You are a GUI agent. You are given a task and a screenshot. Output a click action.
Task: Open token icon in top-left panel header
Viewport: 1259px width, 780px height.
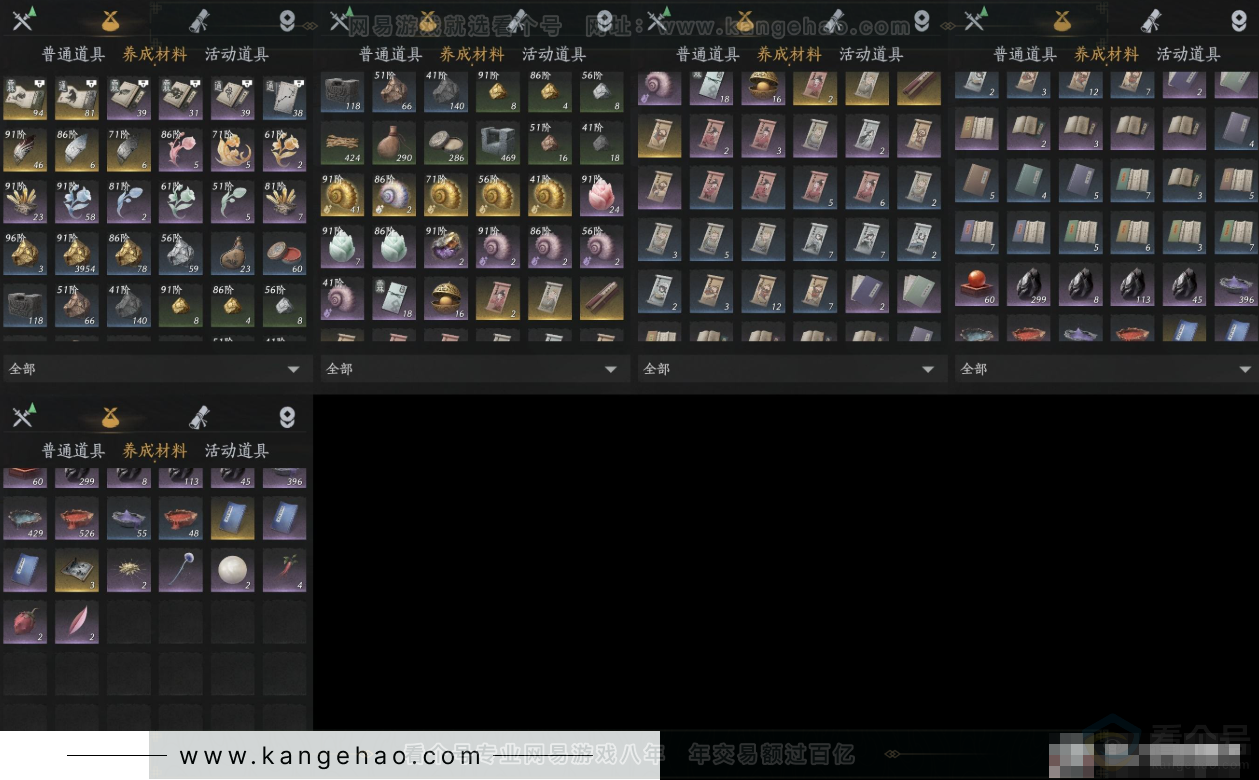[x=287, y=21]
